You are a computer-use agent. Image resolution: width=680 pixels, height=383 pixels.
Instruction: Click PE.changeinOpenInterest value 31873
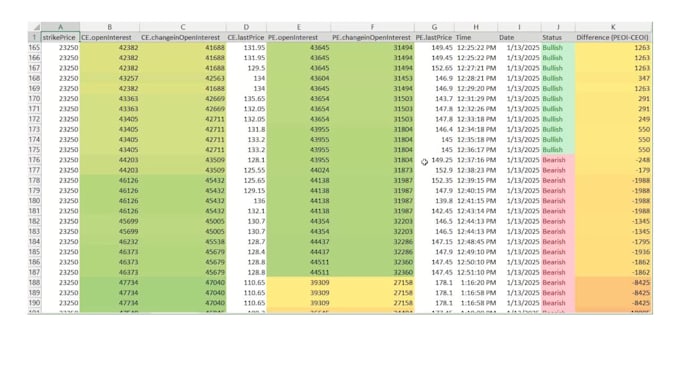(x=372, y=170)
